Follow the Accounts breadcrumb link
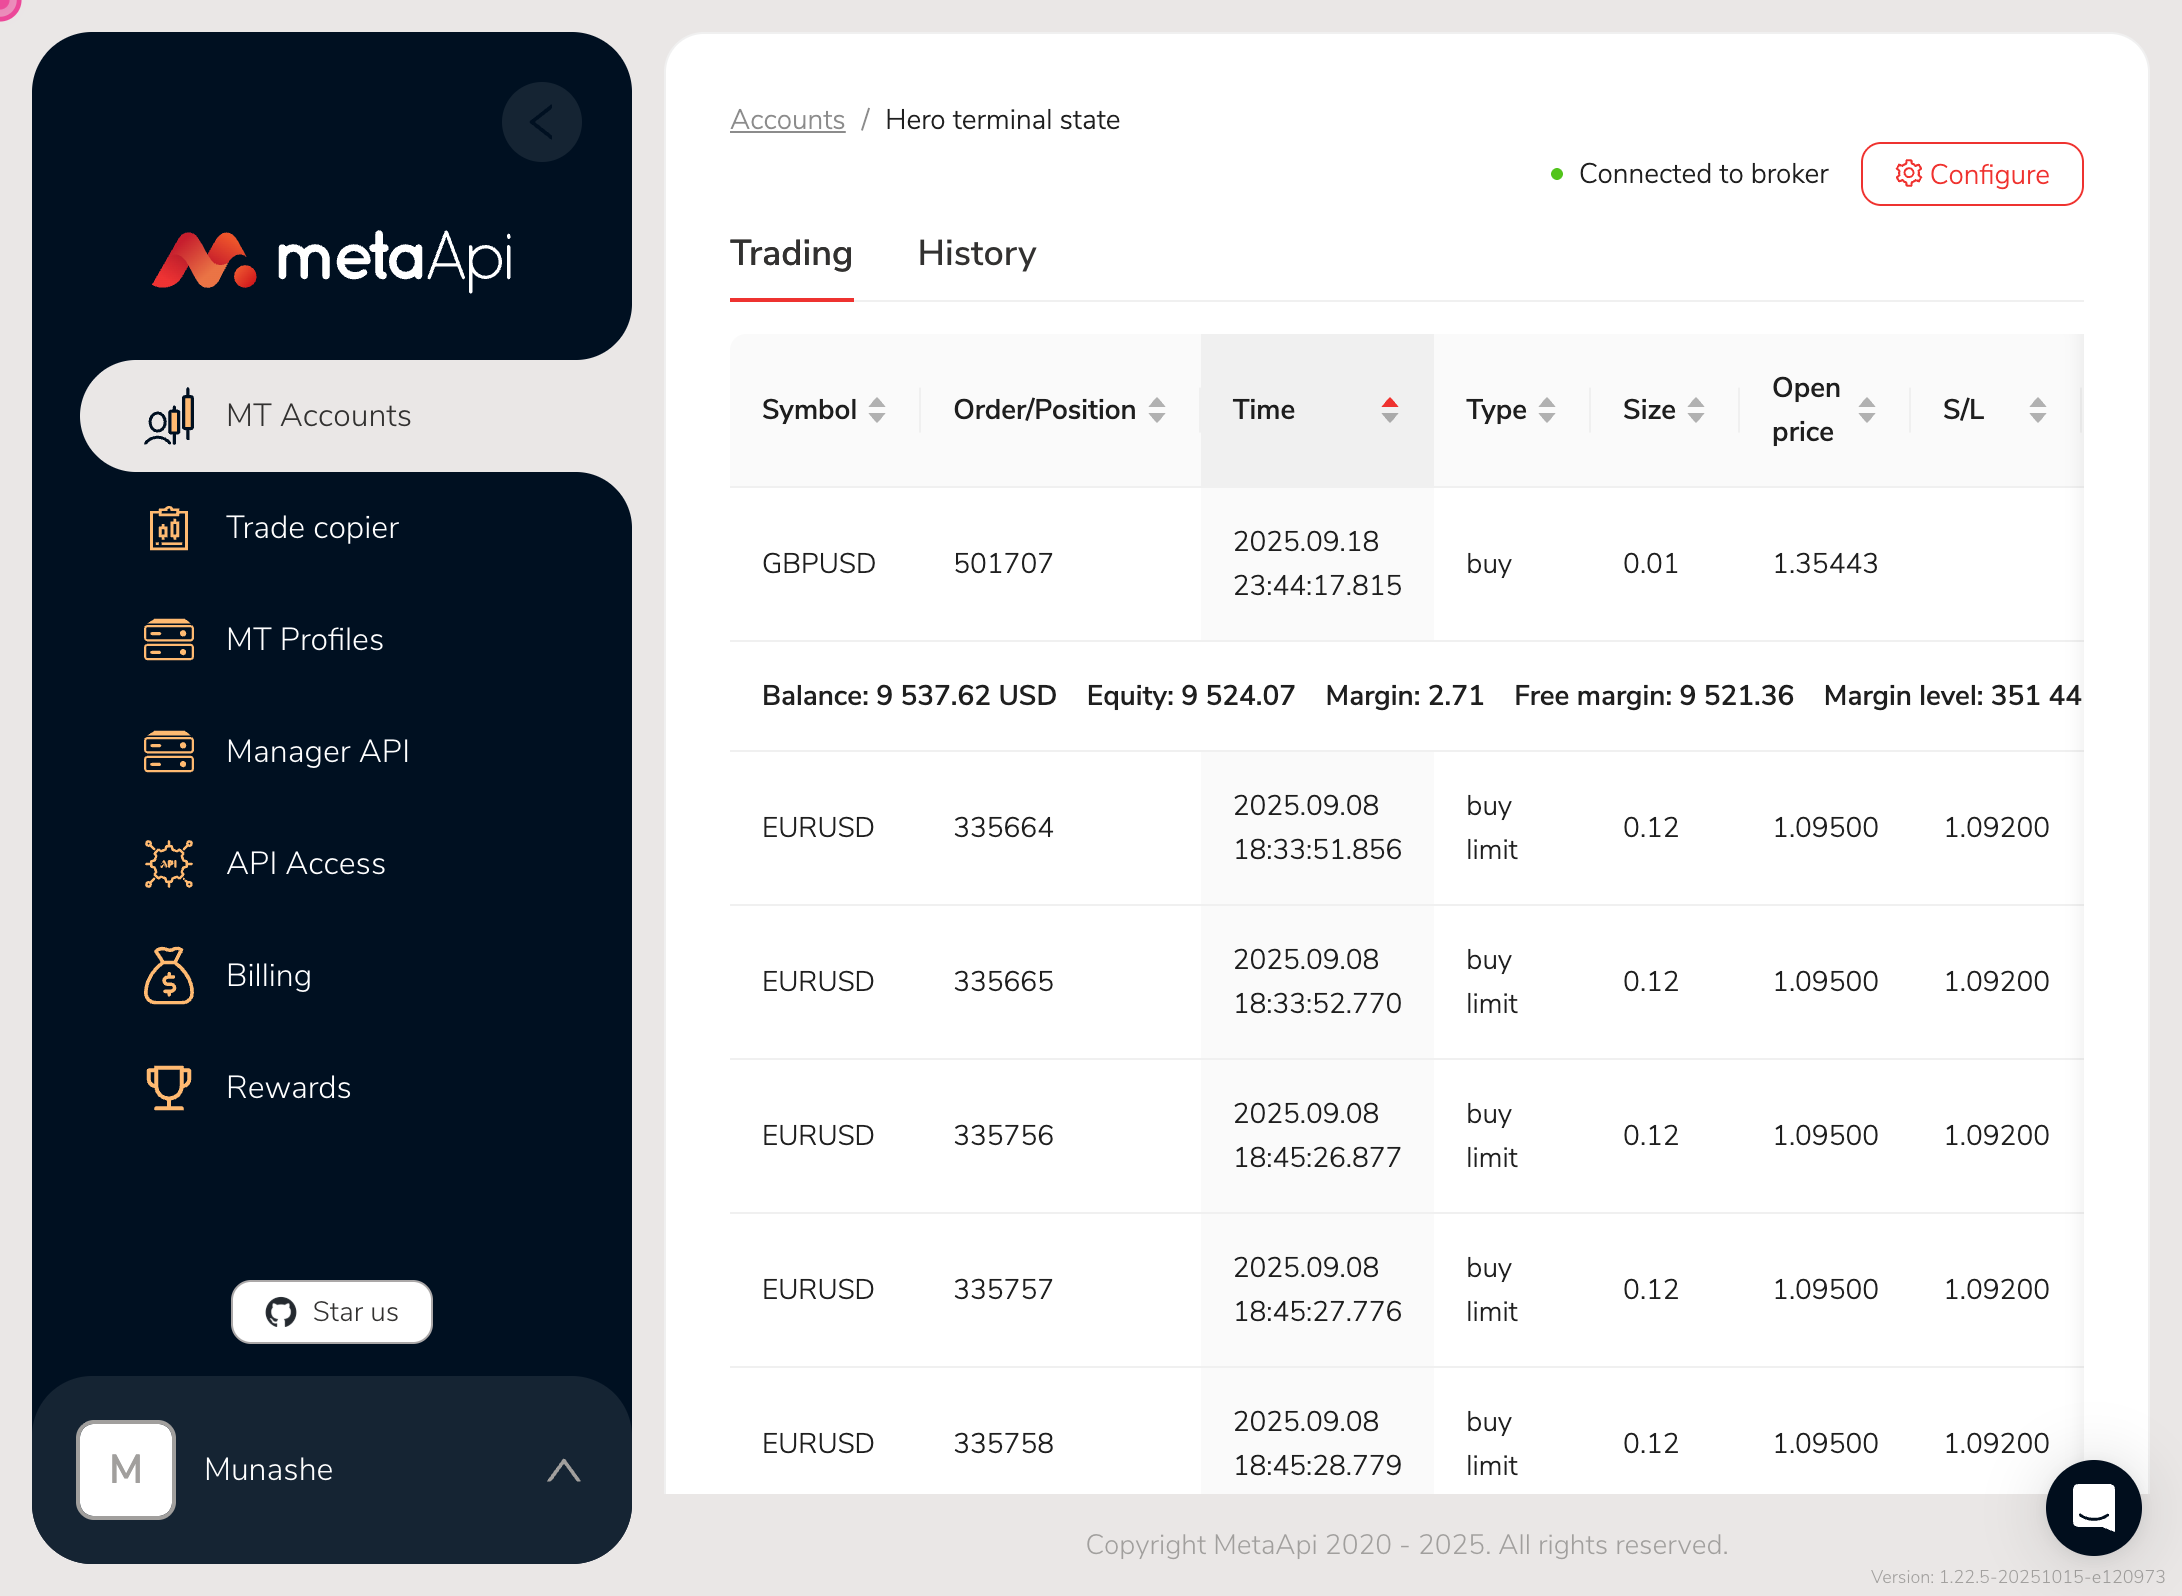 point(787,120)
